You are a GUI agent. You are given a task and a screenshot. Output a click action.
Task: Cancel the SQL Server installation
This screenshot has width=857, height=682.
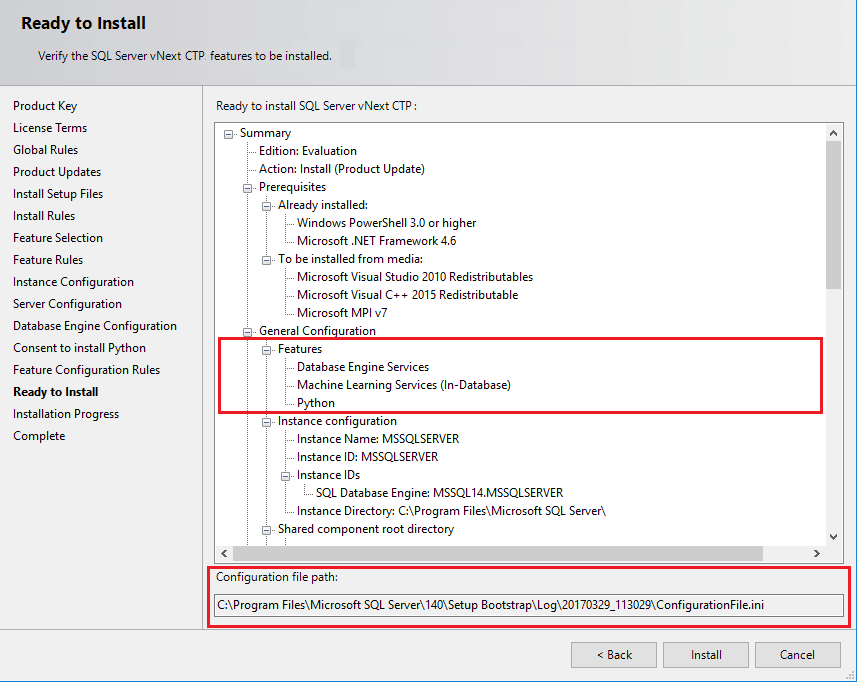(x=797, y=654)
